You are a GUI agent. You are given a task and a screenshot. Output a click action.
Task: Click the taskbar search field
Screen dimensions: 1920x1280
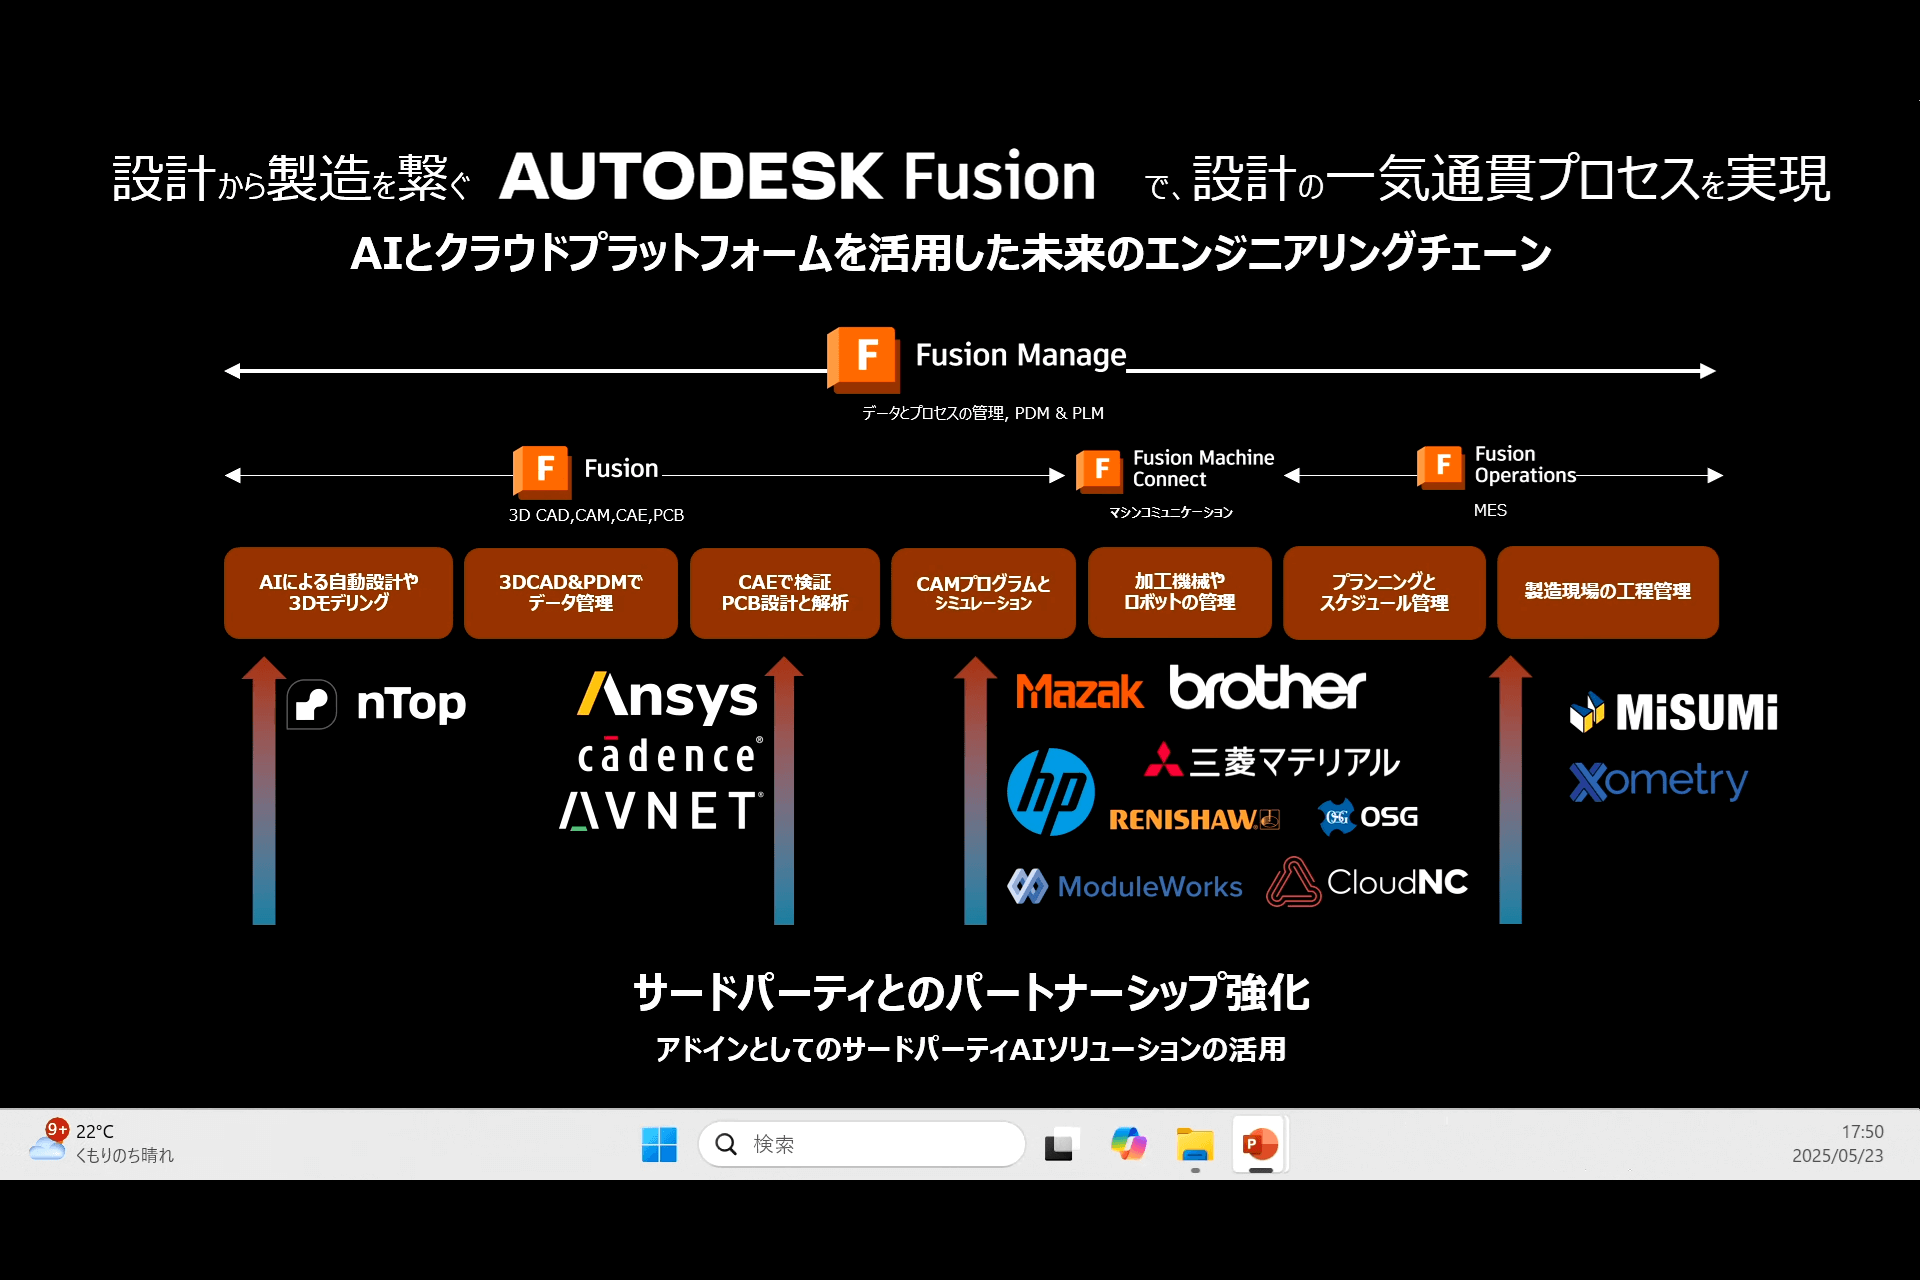(862, 1144)
